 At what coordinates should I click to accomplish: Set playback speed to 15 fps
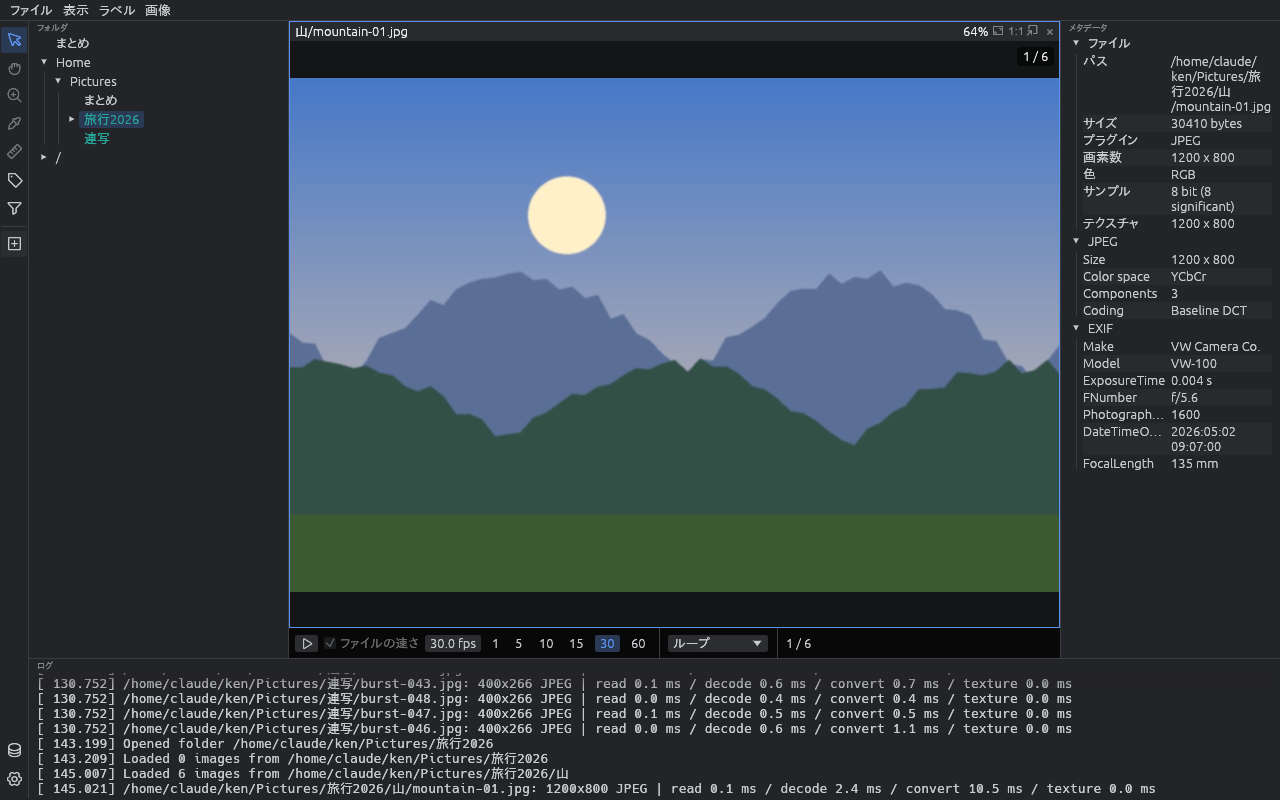tap(576, 644)
